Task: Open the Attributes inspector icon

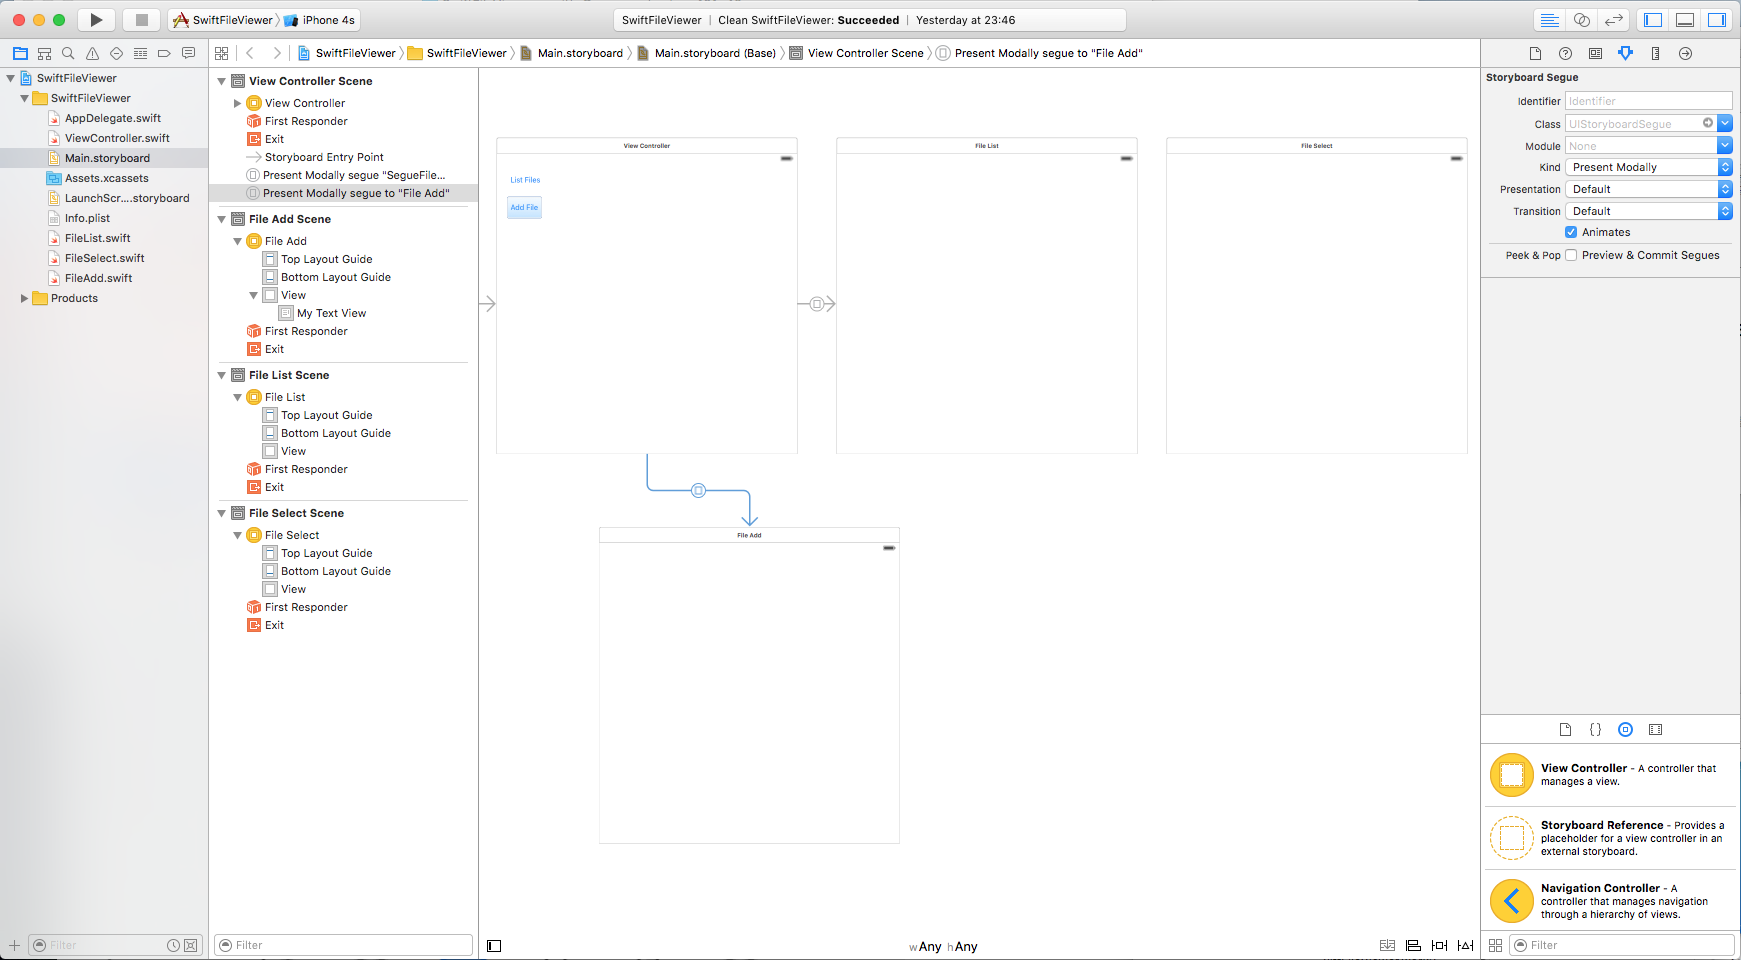Action: click(x=1625, y=53)
